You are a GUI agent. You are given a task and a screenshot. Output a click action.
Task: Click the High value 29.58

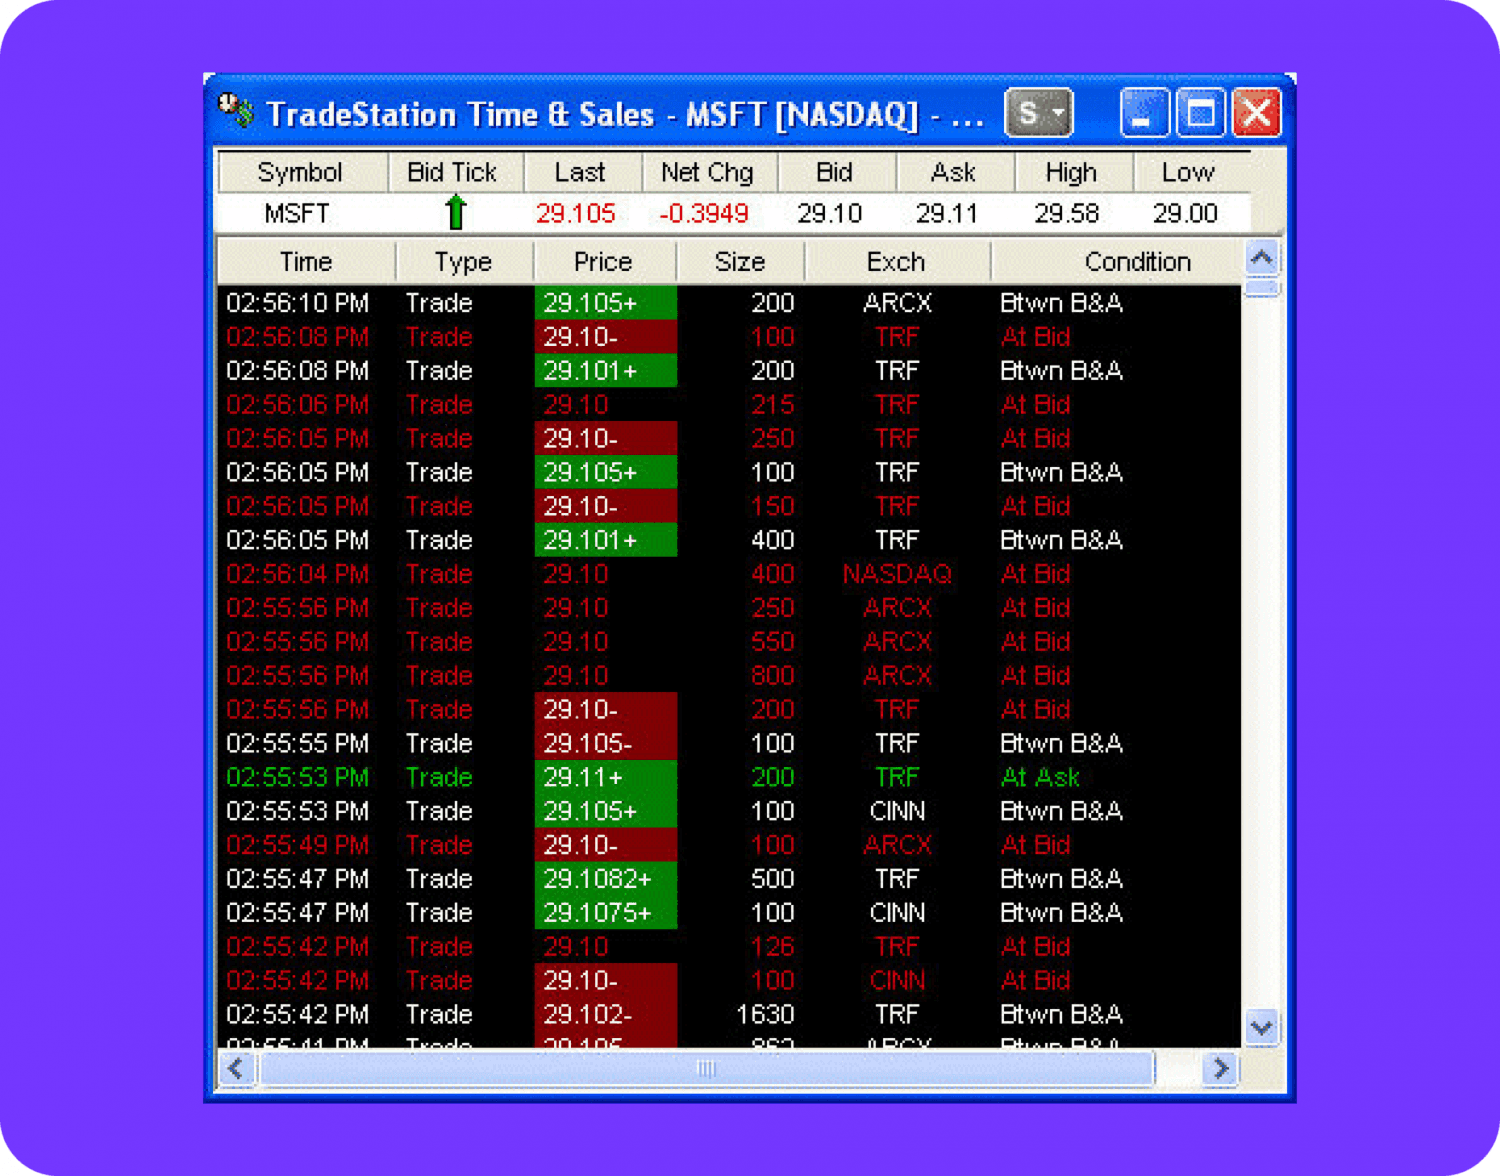[x=1067, y=214]
